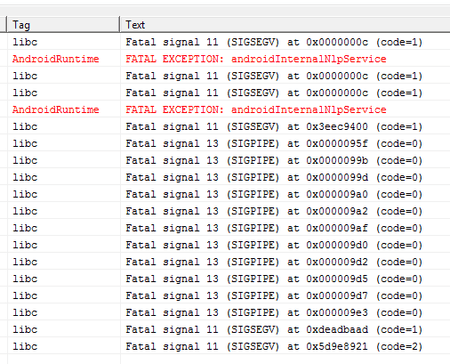Viewport: 450px width, 364px height.
Task: Select the SIGPIPE message at 0x000009d7
Action: [x=274, y=296]
